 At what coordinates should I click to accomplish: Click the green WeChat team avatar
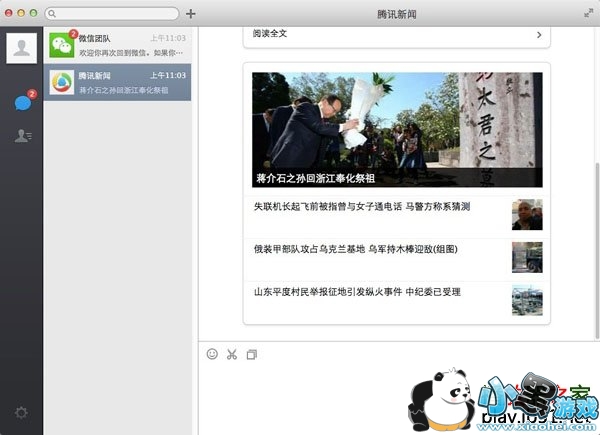click(62, 45)
